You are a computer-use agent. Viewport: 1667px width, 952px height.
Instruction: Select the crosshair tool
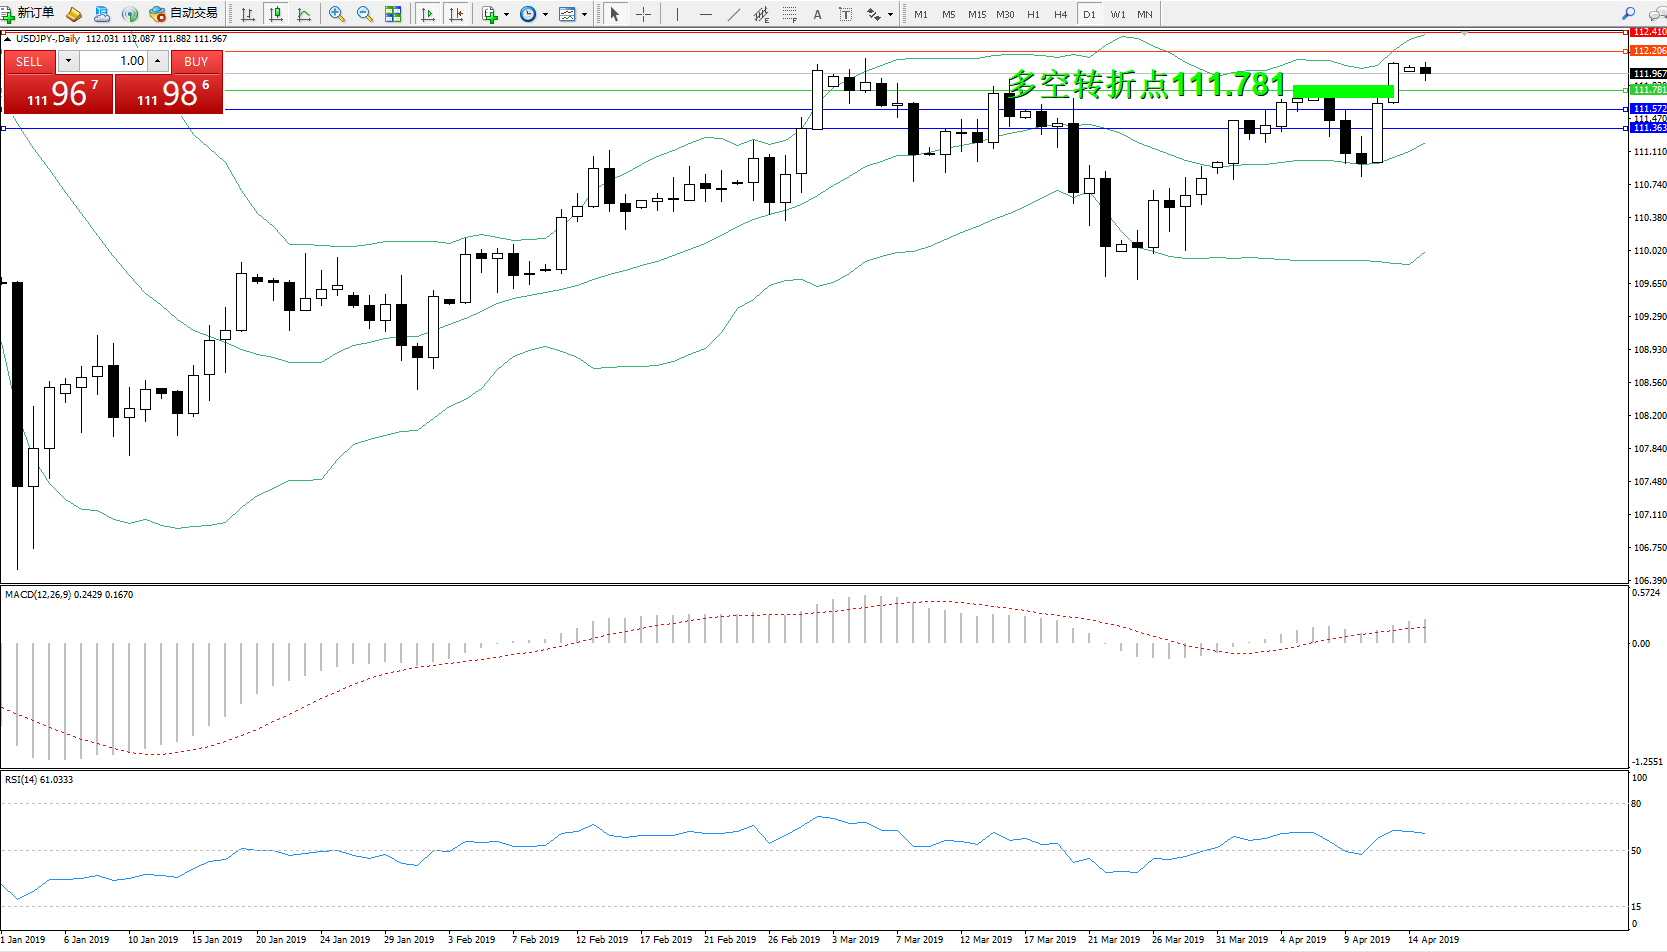point(643,14)
